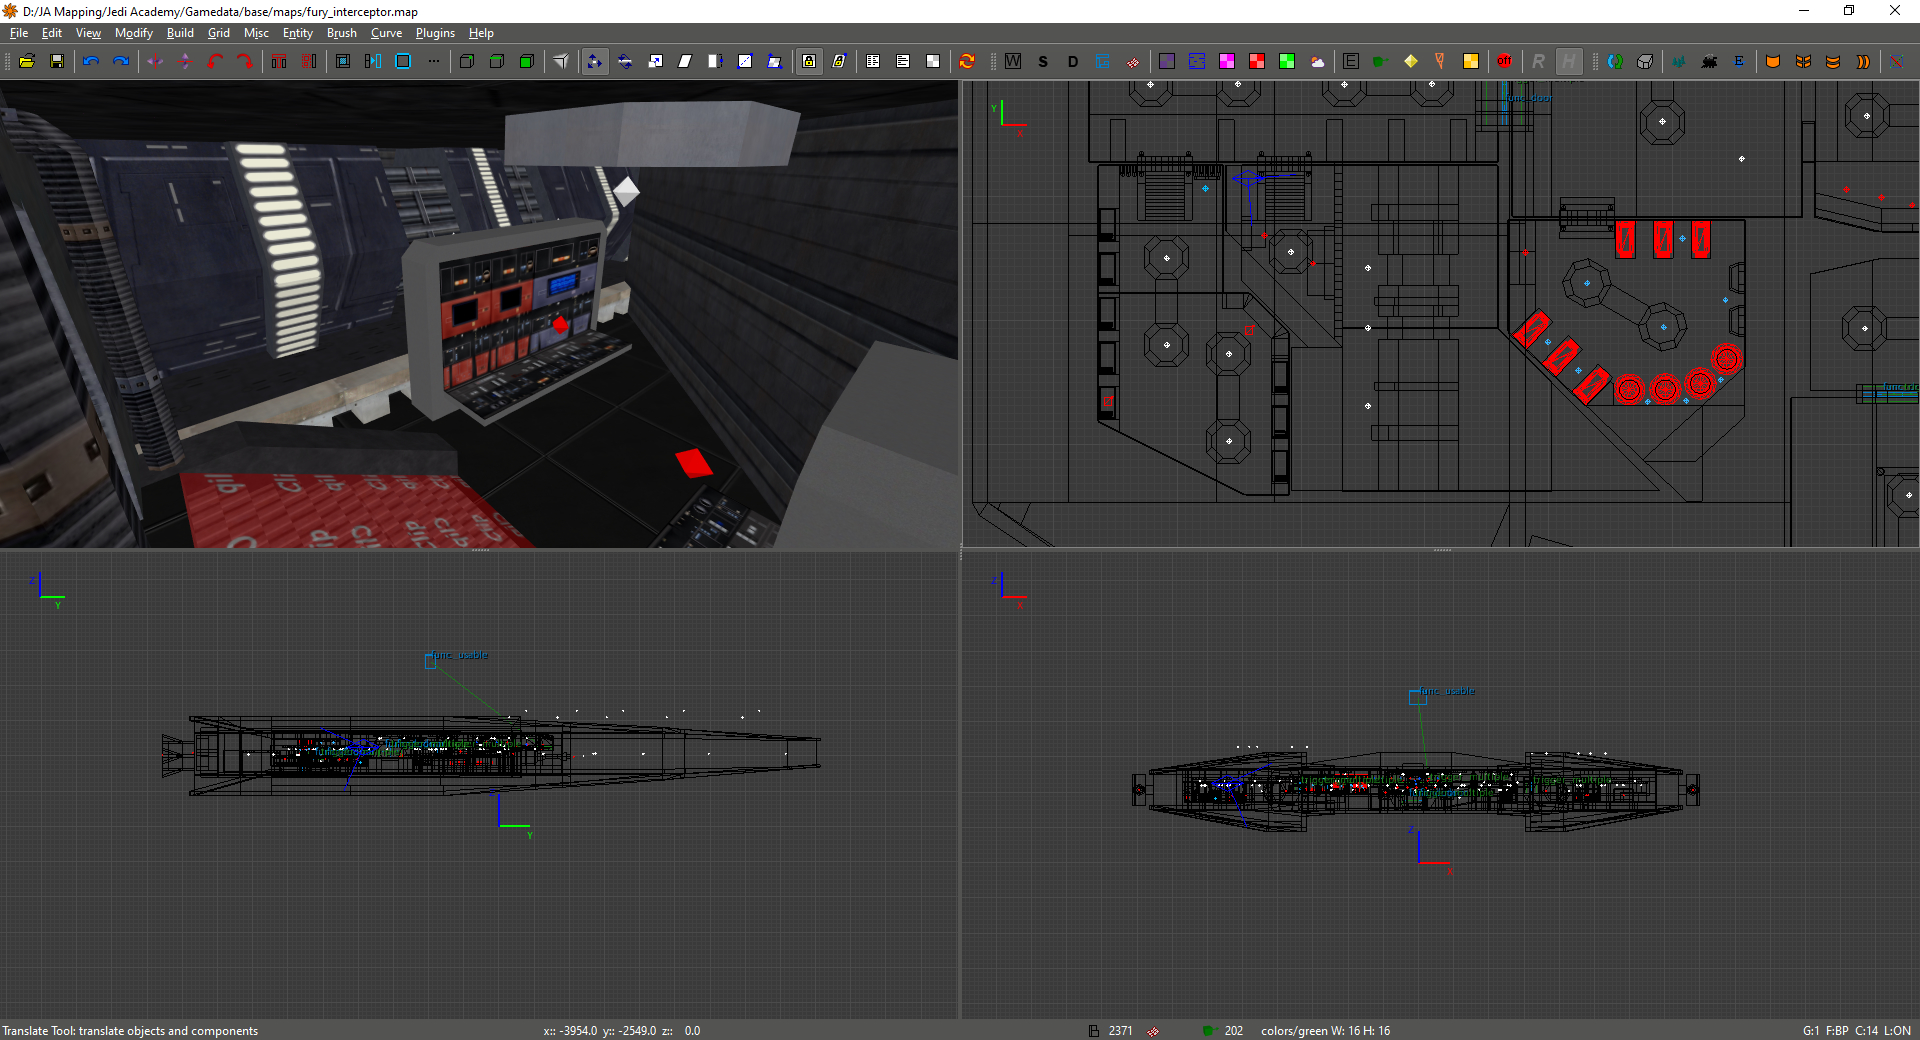Click the grey R toolbar button

click(1539, 61)
